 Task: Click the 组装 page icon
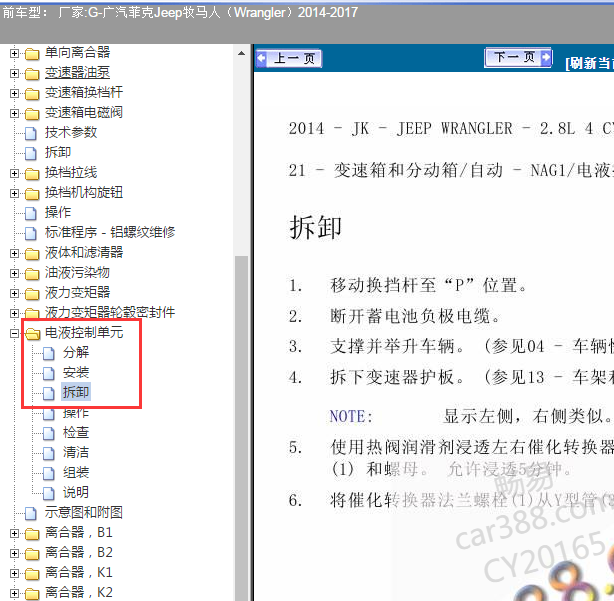click(x=49, y=473)
